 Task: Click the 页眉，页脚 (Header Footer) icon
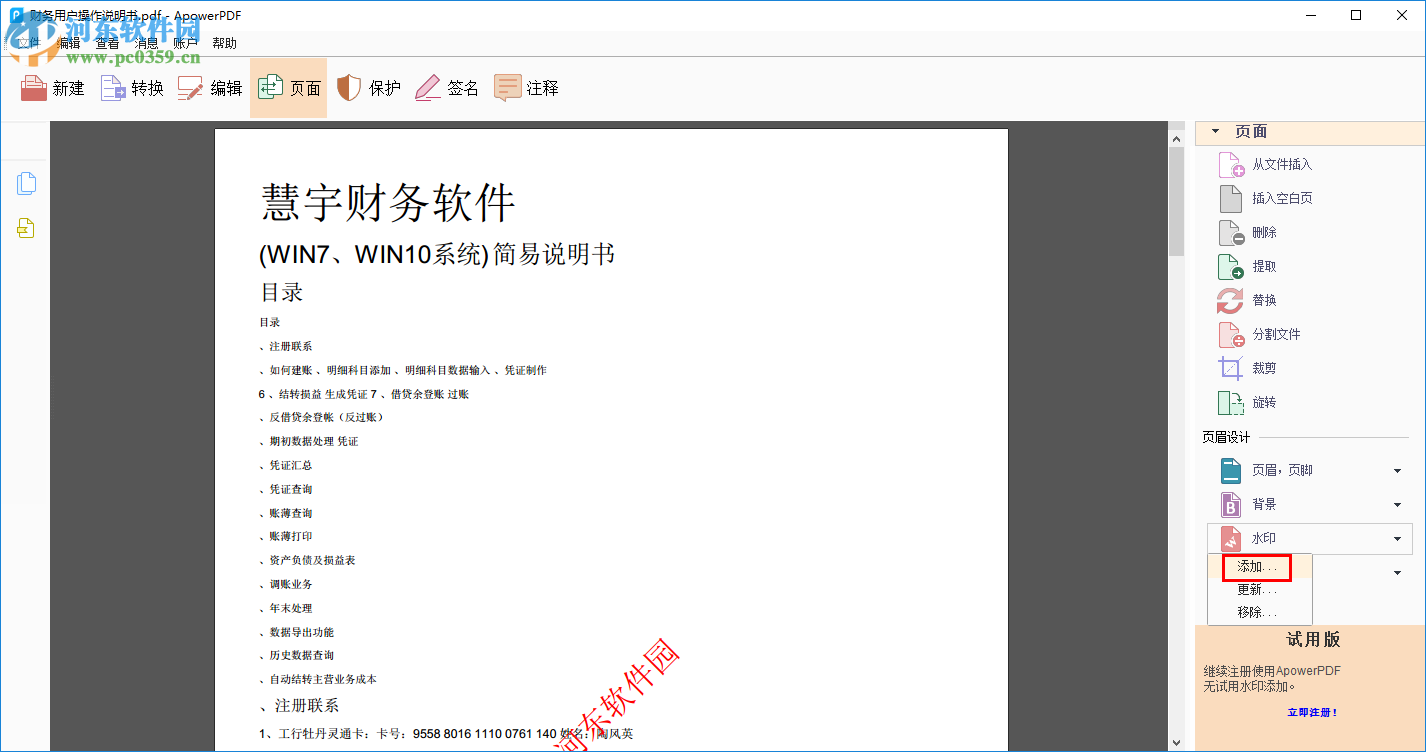(x=1230, y=470)
